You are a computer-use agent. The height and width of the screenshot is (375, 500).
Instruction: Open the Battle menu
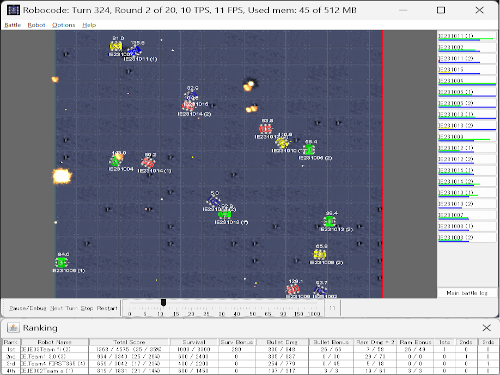tap(13, 25)
